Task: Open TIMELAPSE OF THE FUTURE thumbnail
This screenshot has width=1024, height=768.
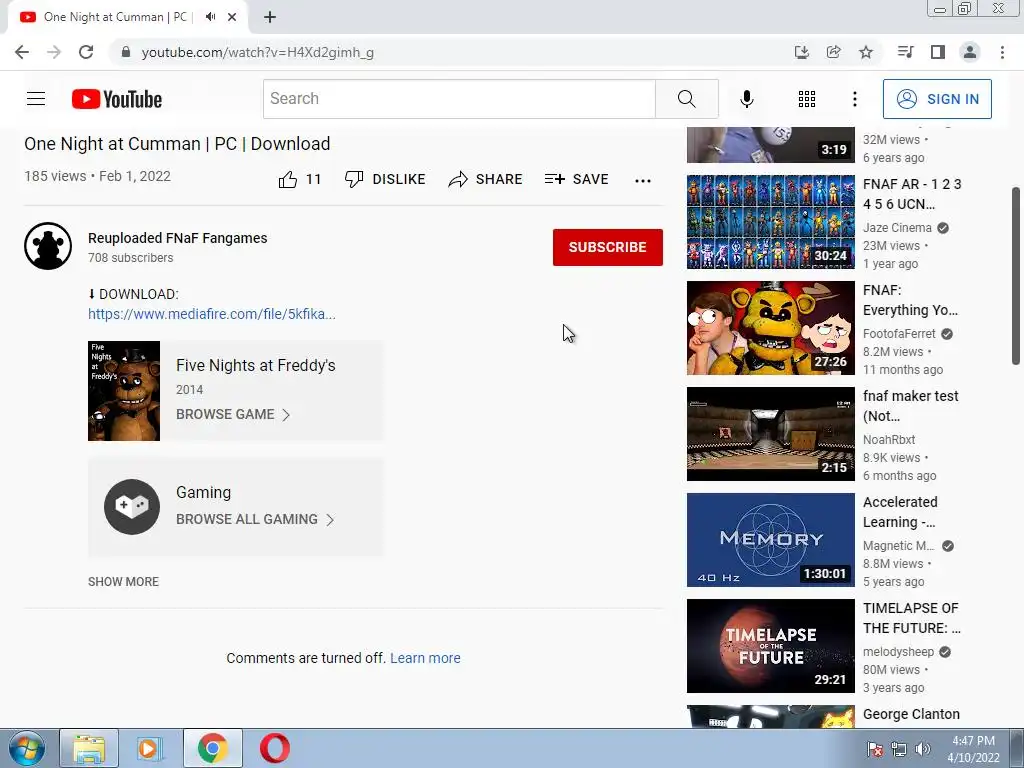Action: pyautogui.click(x=771, y=646)
